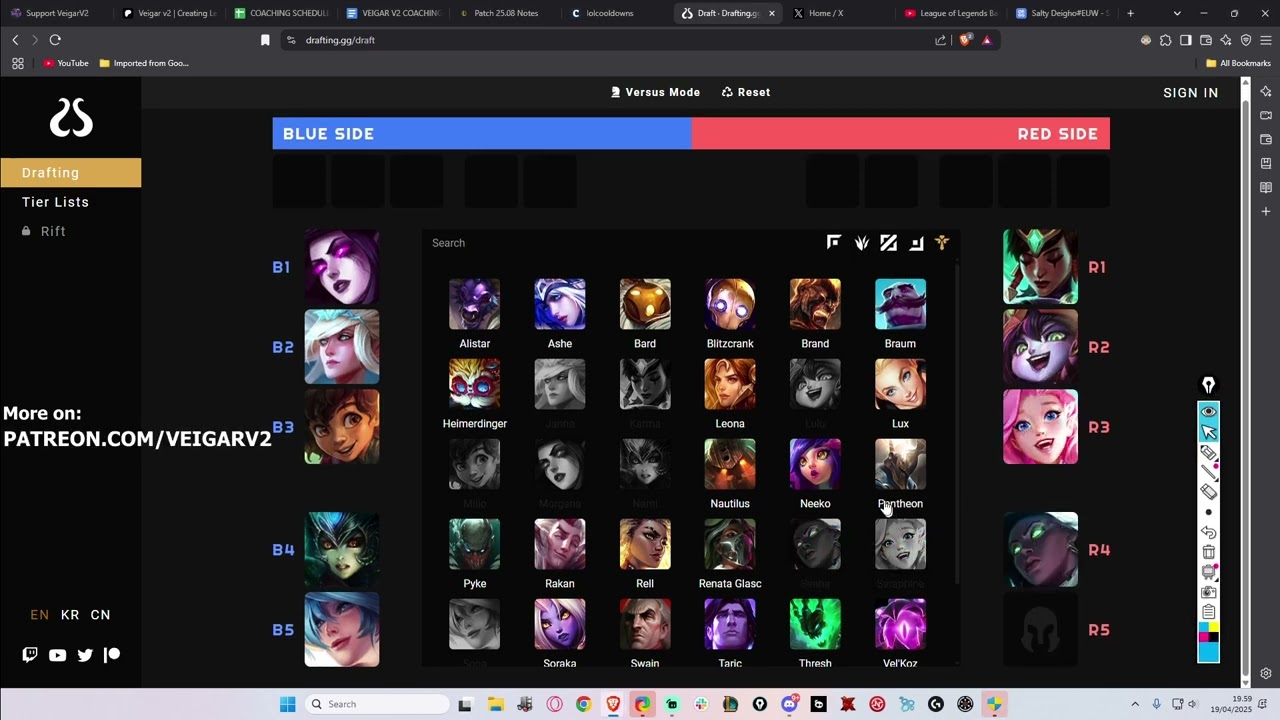Filter champions by mid lane role icon
Screen dimensions: 1280x720
888,242
